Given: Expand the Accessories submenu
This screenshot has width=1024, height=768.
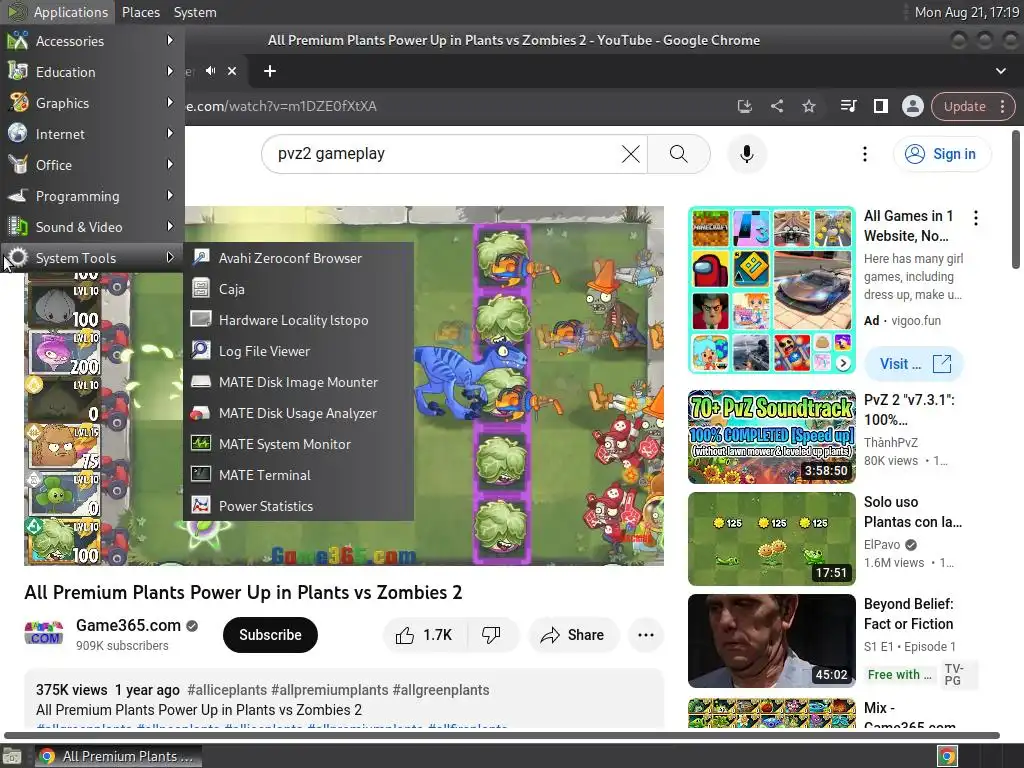Looking at the screenshot, I should (92, 40).
